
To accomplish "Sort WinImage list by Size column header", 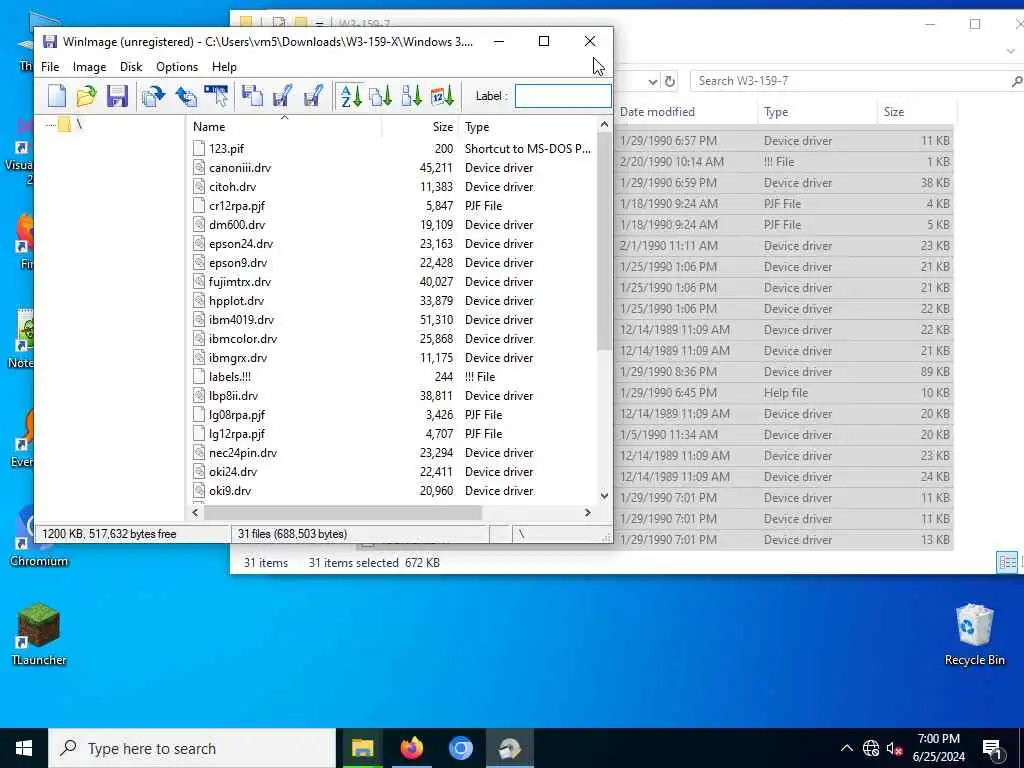I will point(420,127).
